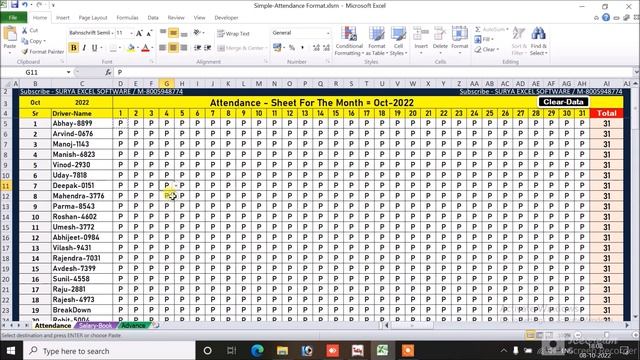Screen dimensions: 640x360
Task: Shrink font size with Shrink Font
Action: [x=149, y=33]
